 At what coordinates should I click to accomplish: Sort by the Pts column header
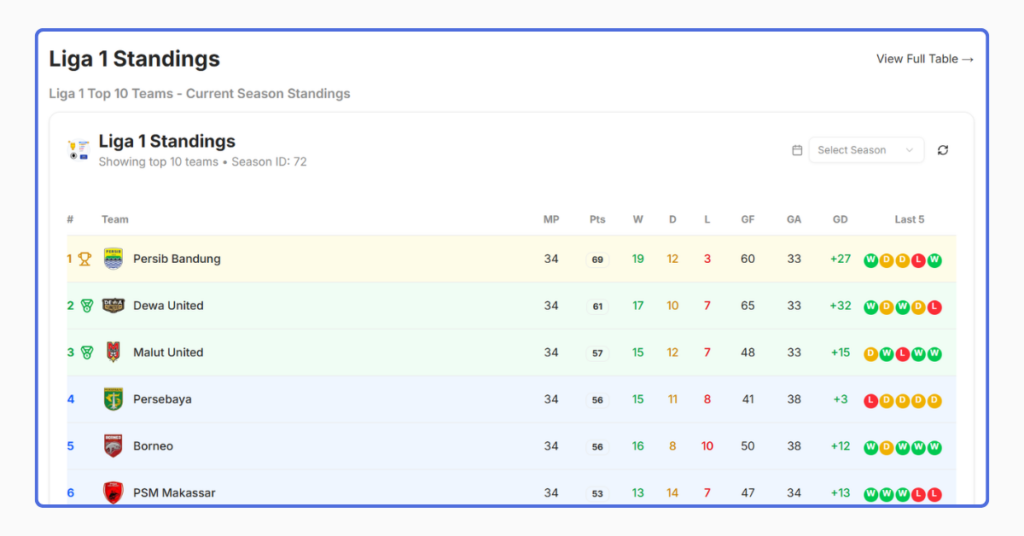[598, 219]
